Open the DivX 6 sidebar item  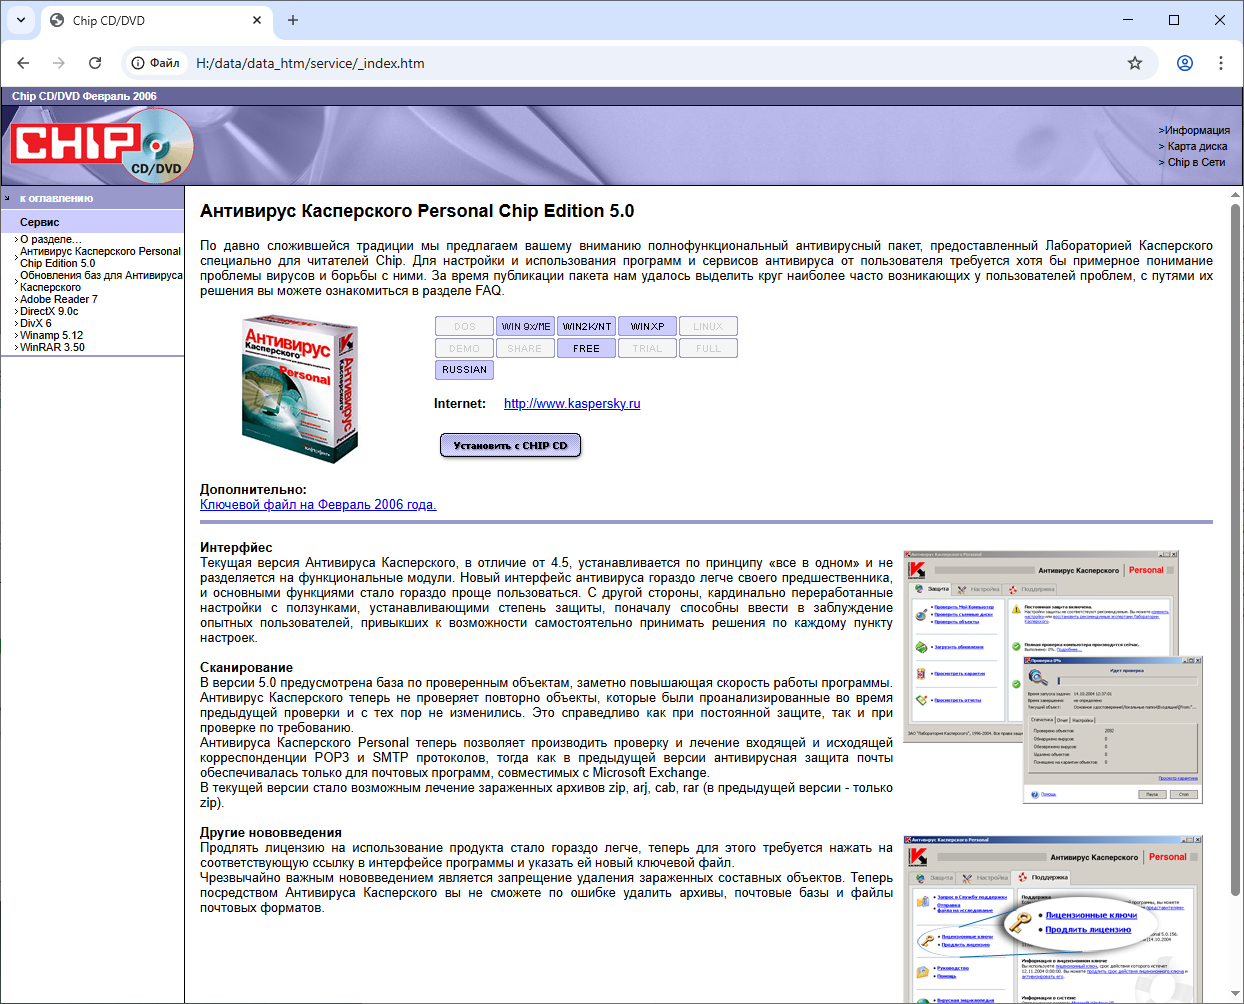pos(35,323)
